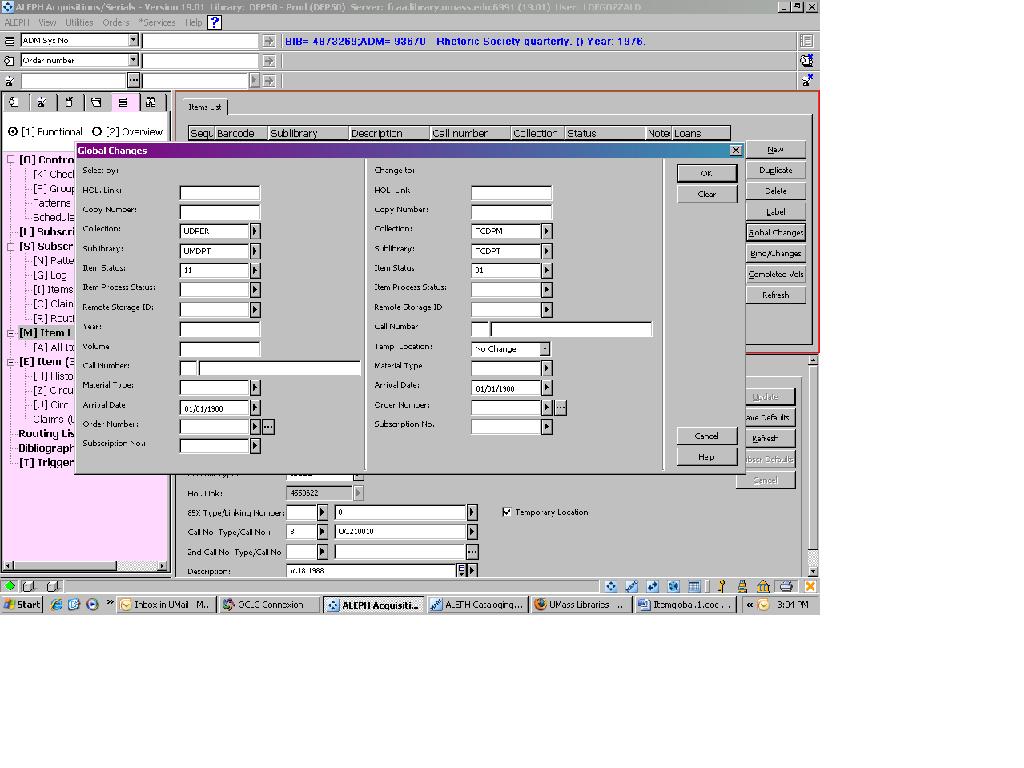The image size is (1024, 768).
Task: Select the [2] Overview radio button
Action: coord(97,131)
